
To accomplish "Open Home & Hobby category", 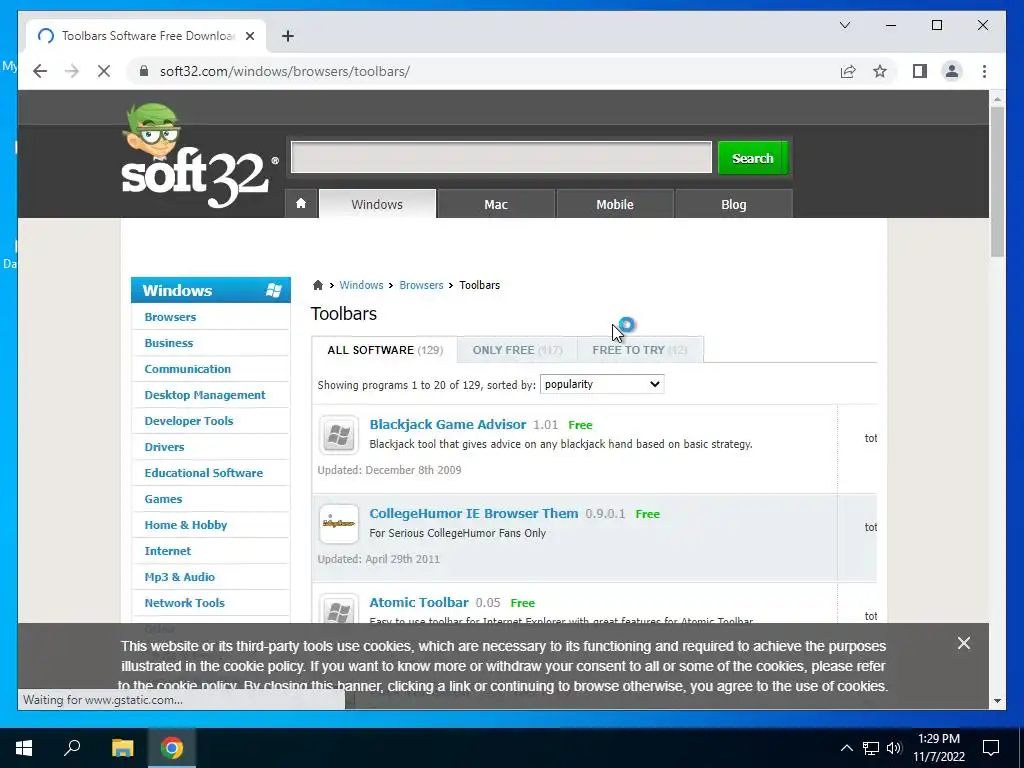I will pos(185,525).
